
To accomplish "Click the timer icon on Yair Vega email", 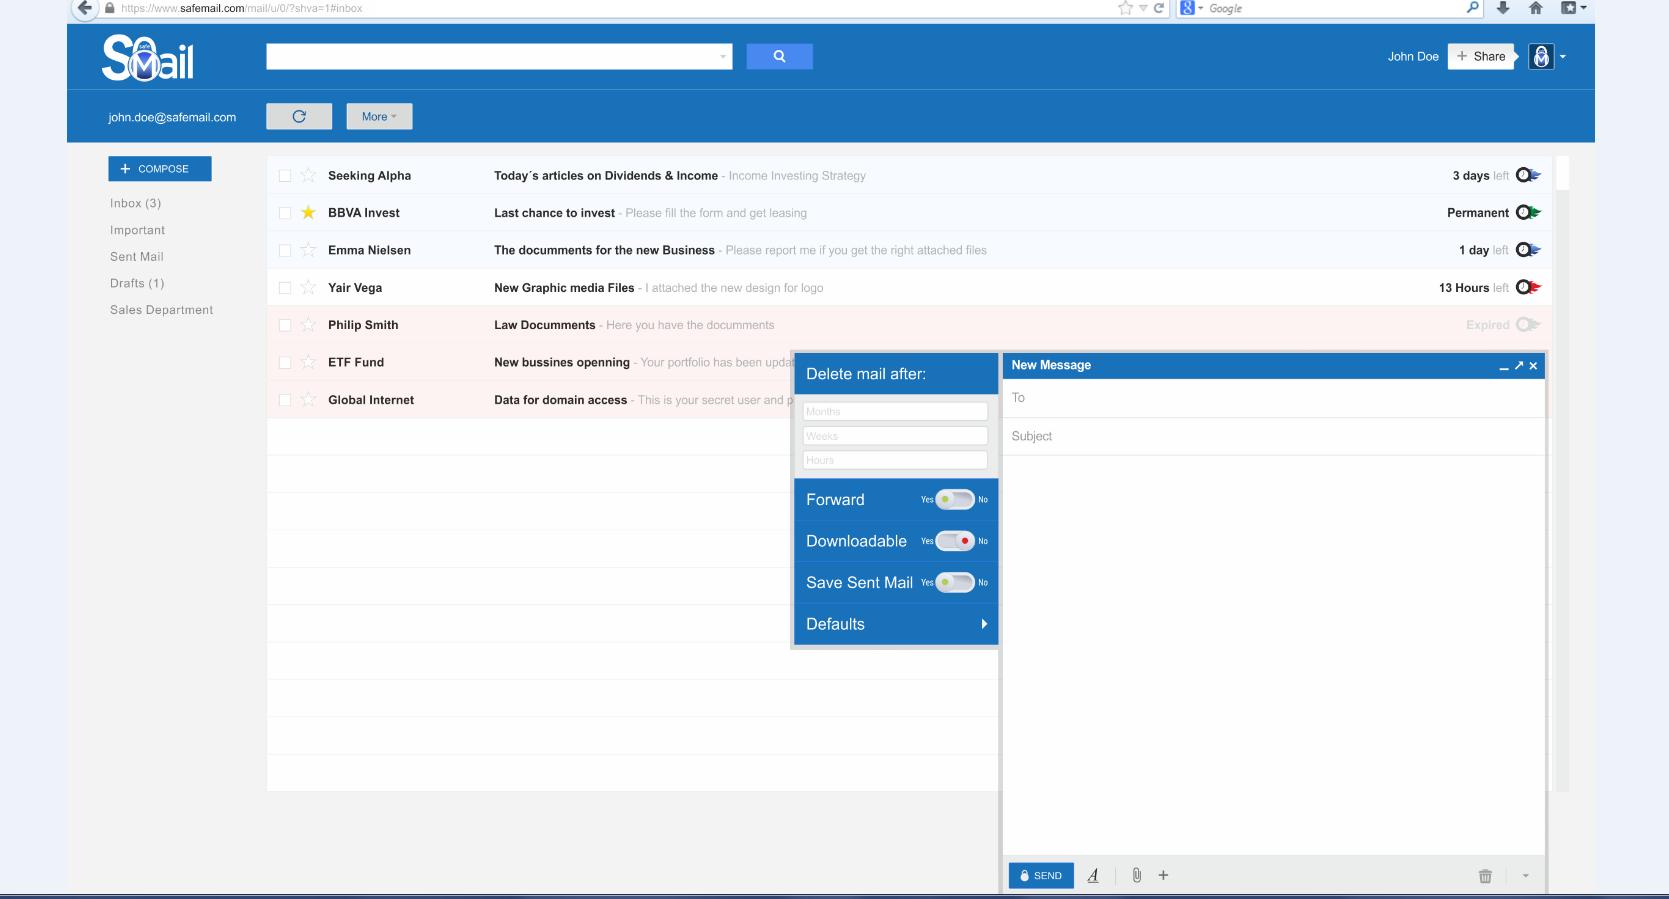I will (1527, 288).
